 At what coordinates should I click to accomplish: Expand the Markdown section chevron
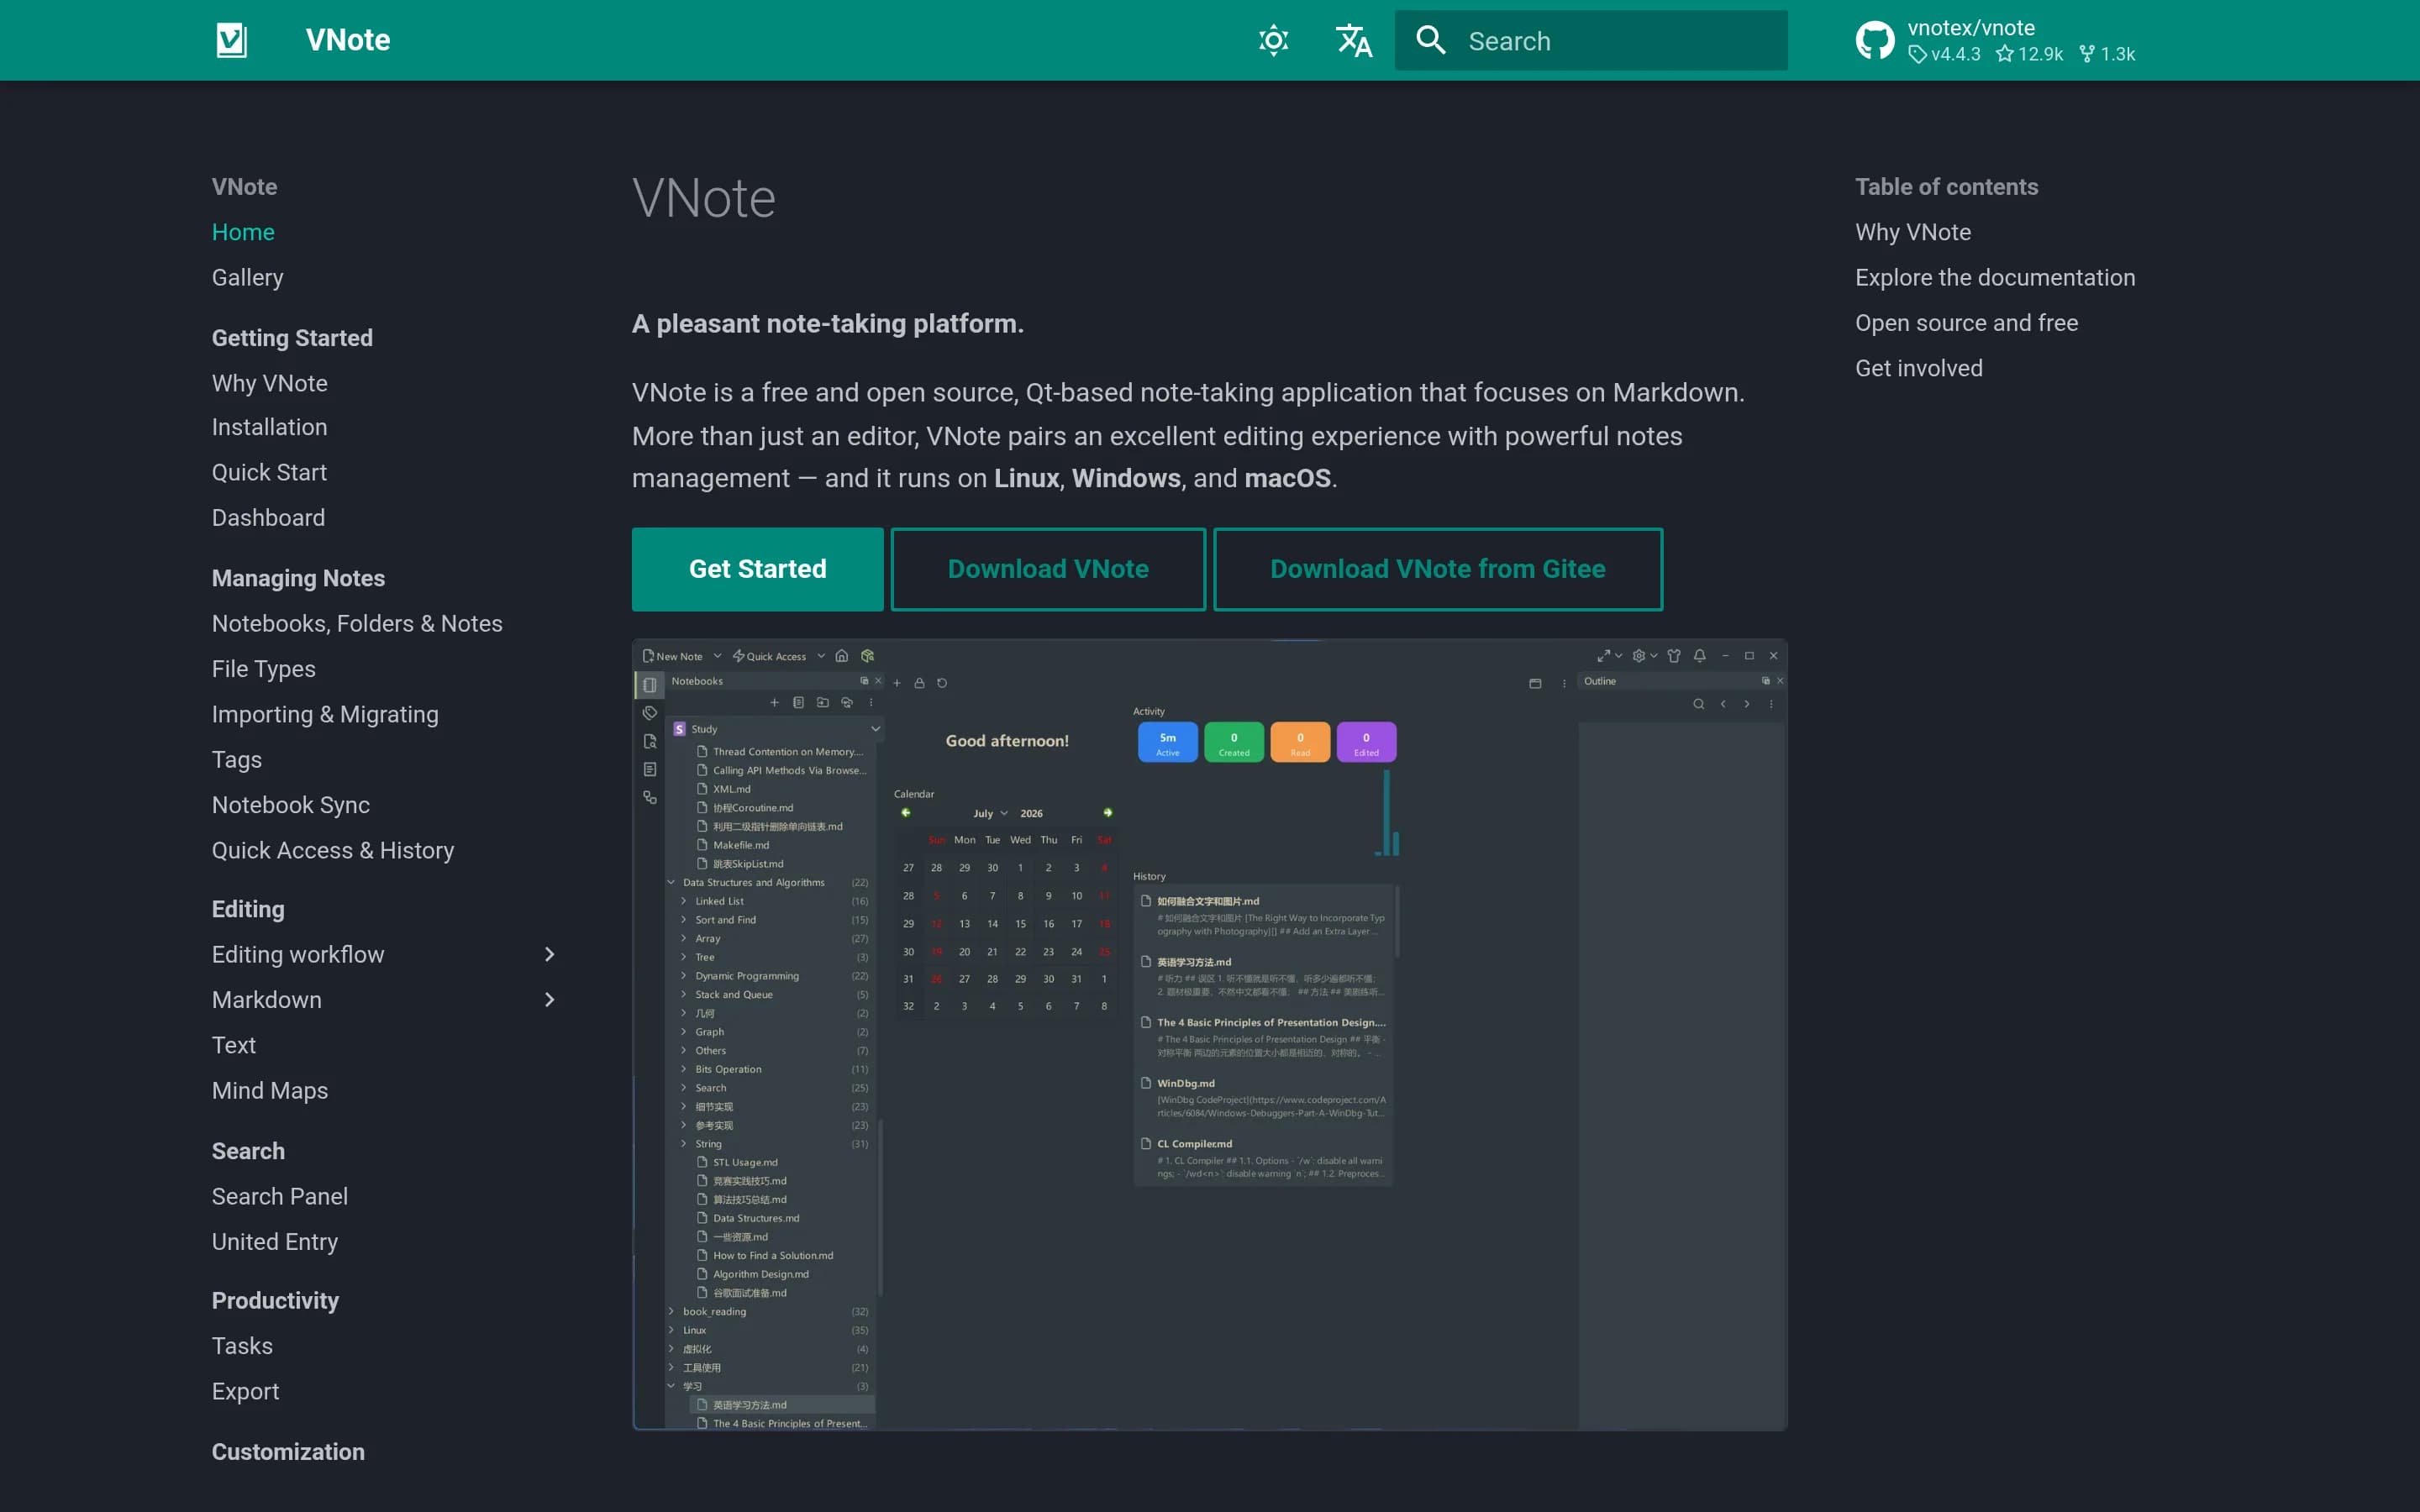(x=549, y=999)
